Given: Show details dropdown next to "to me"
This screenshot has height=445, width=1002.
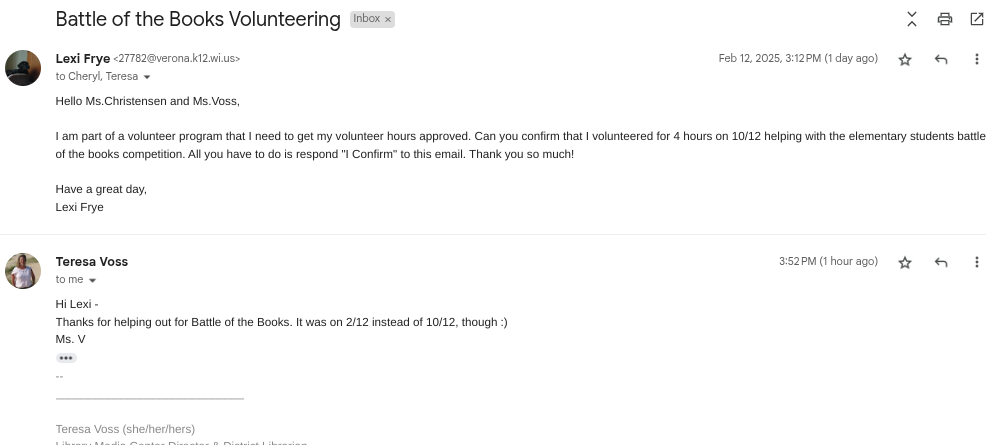Looking at the screenshot, I should click(x=93, y=280).
